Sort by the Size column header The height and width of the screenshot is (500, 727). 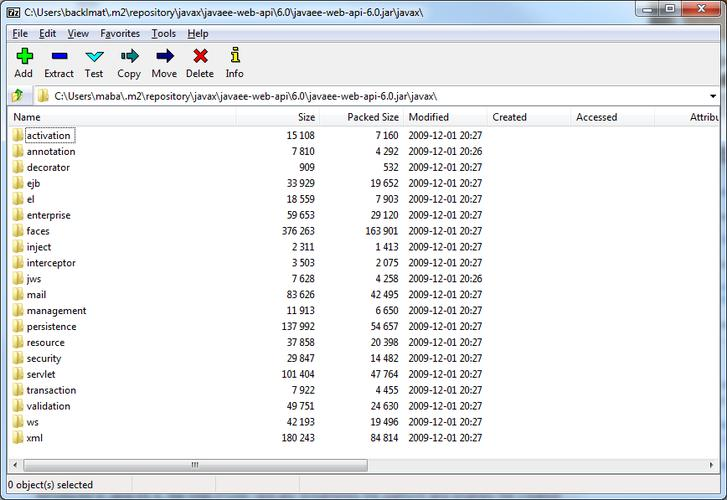point(278,117)
